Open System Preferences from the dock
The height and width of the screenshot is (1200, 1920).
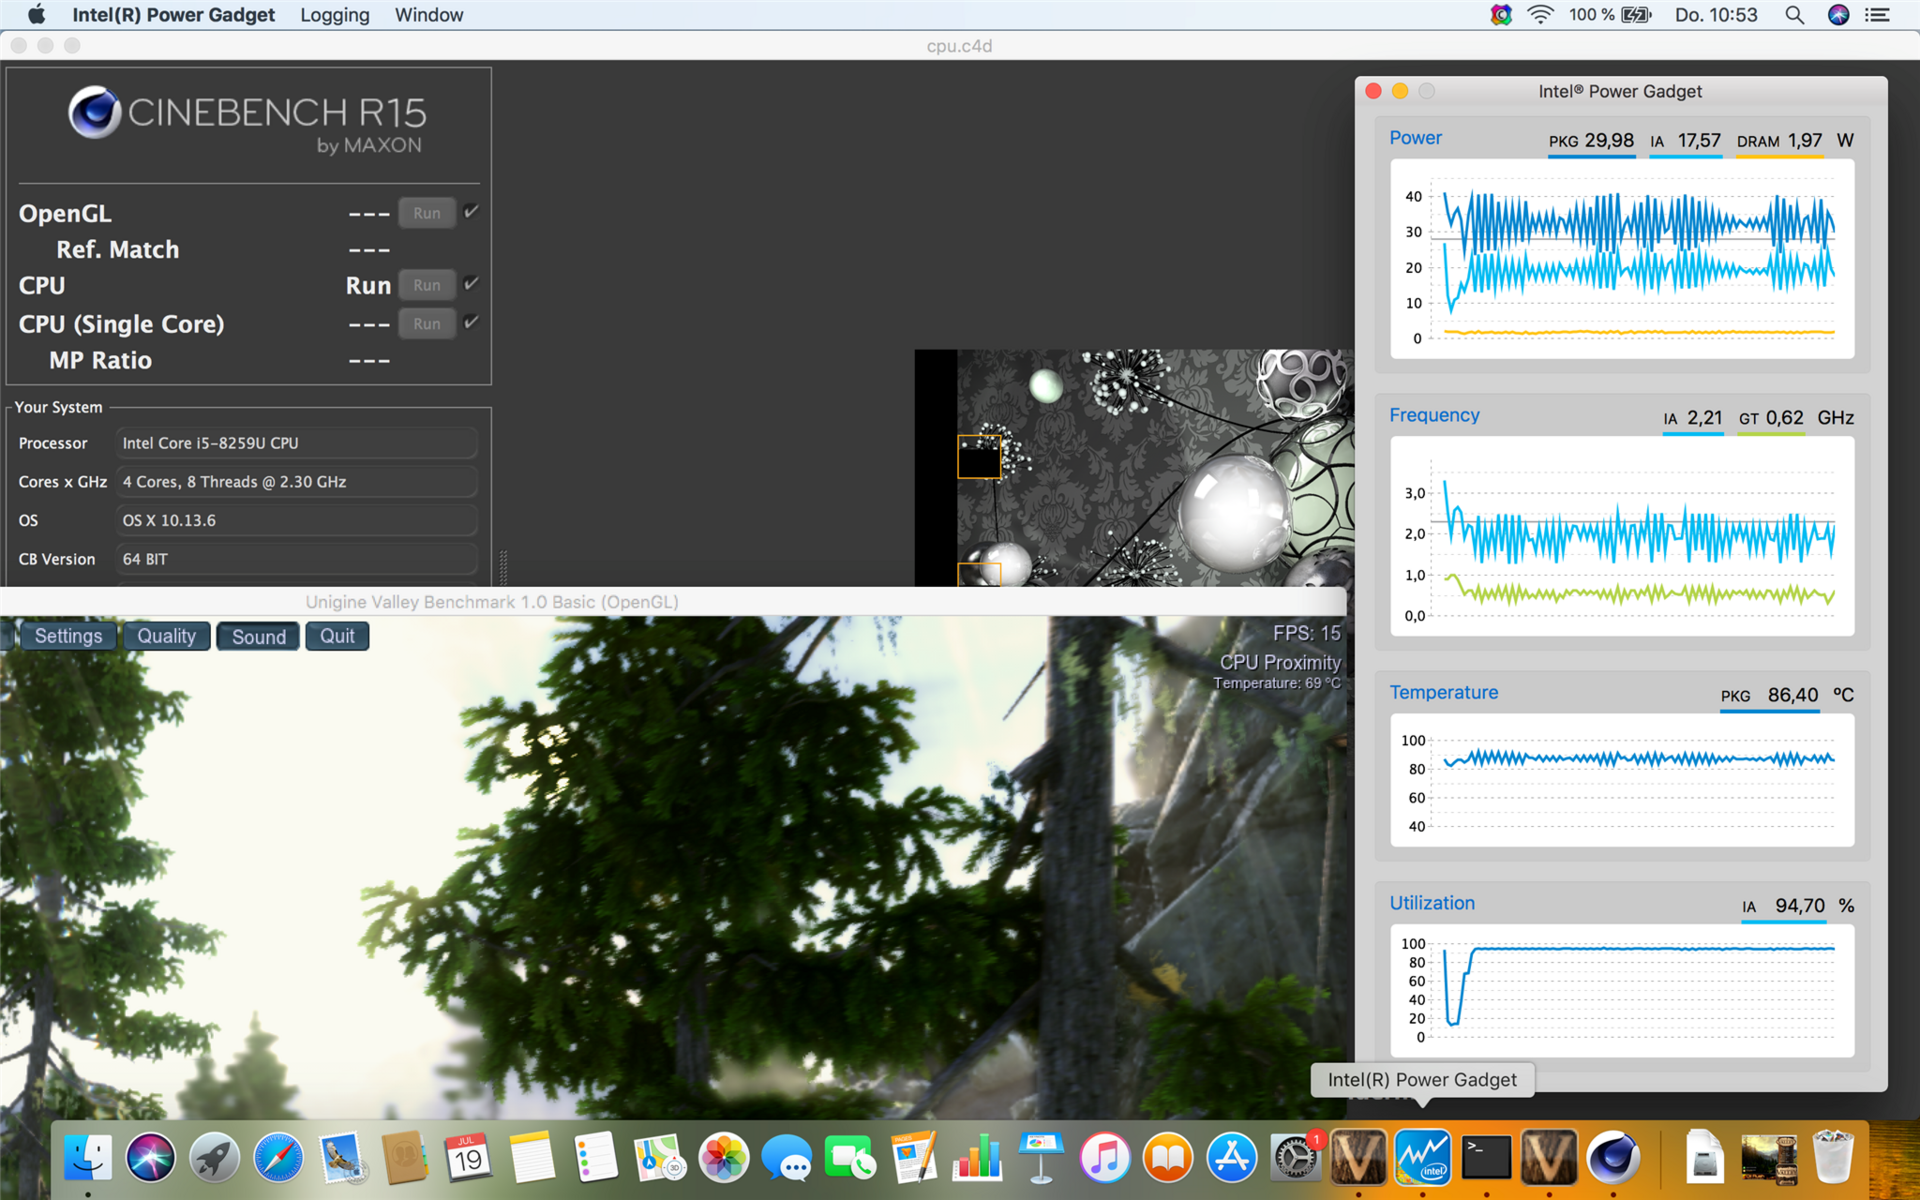[x=1294, y=1158]
